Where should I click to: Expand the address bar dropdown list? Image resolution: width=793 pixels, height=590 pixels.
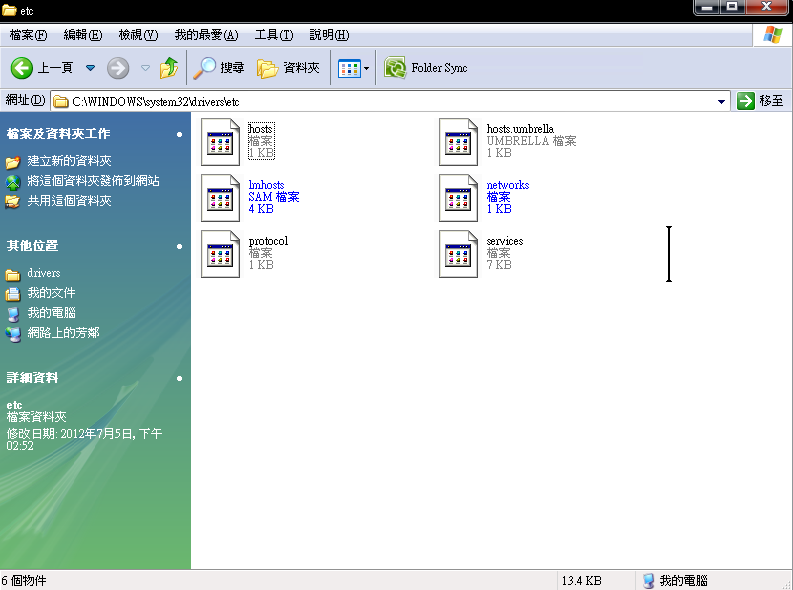(x=721, y=102)
